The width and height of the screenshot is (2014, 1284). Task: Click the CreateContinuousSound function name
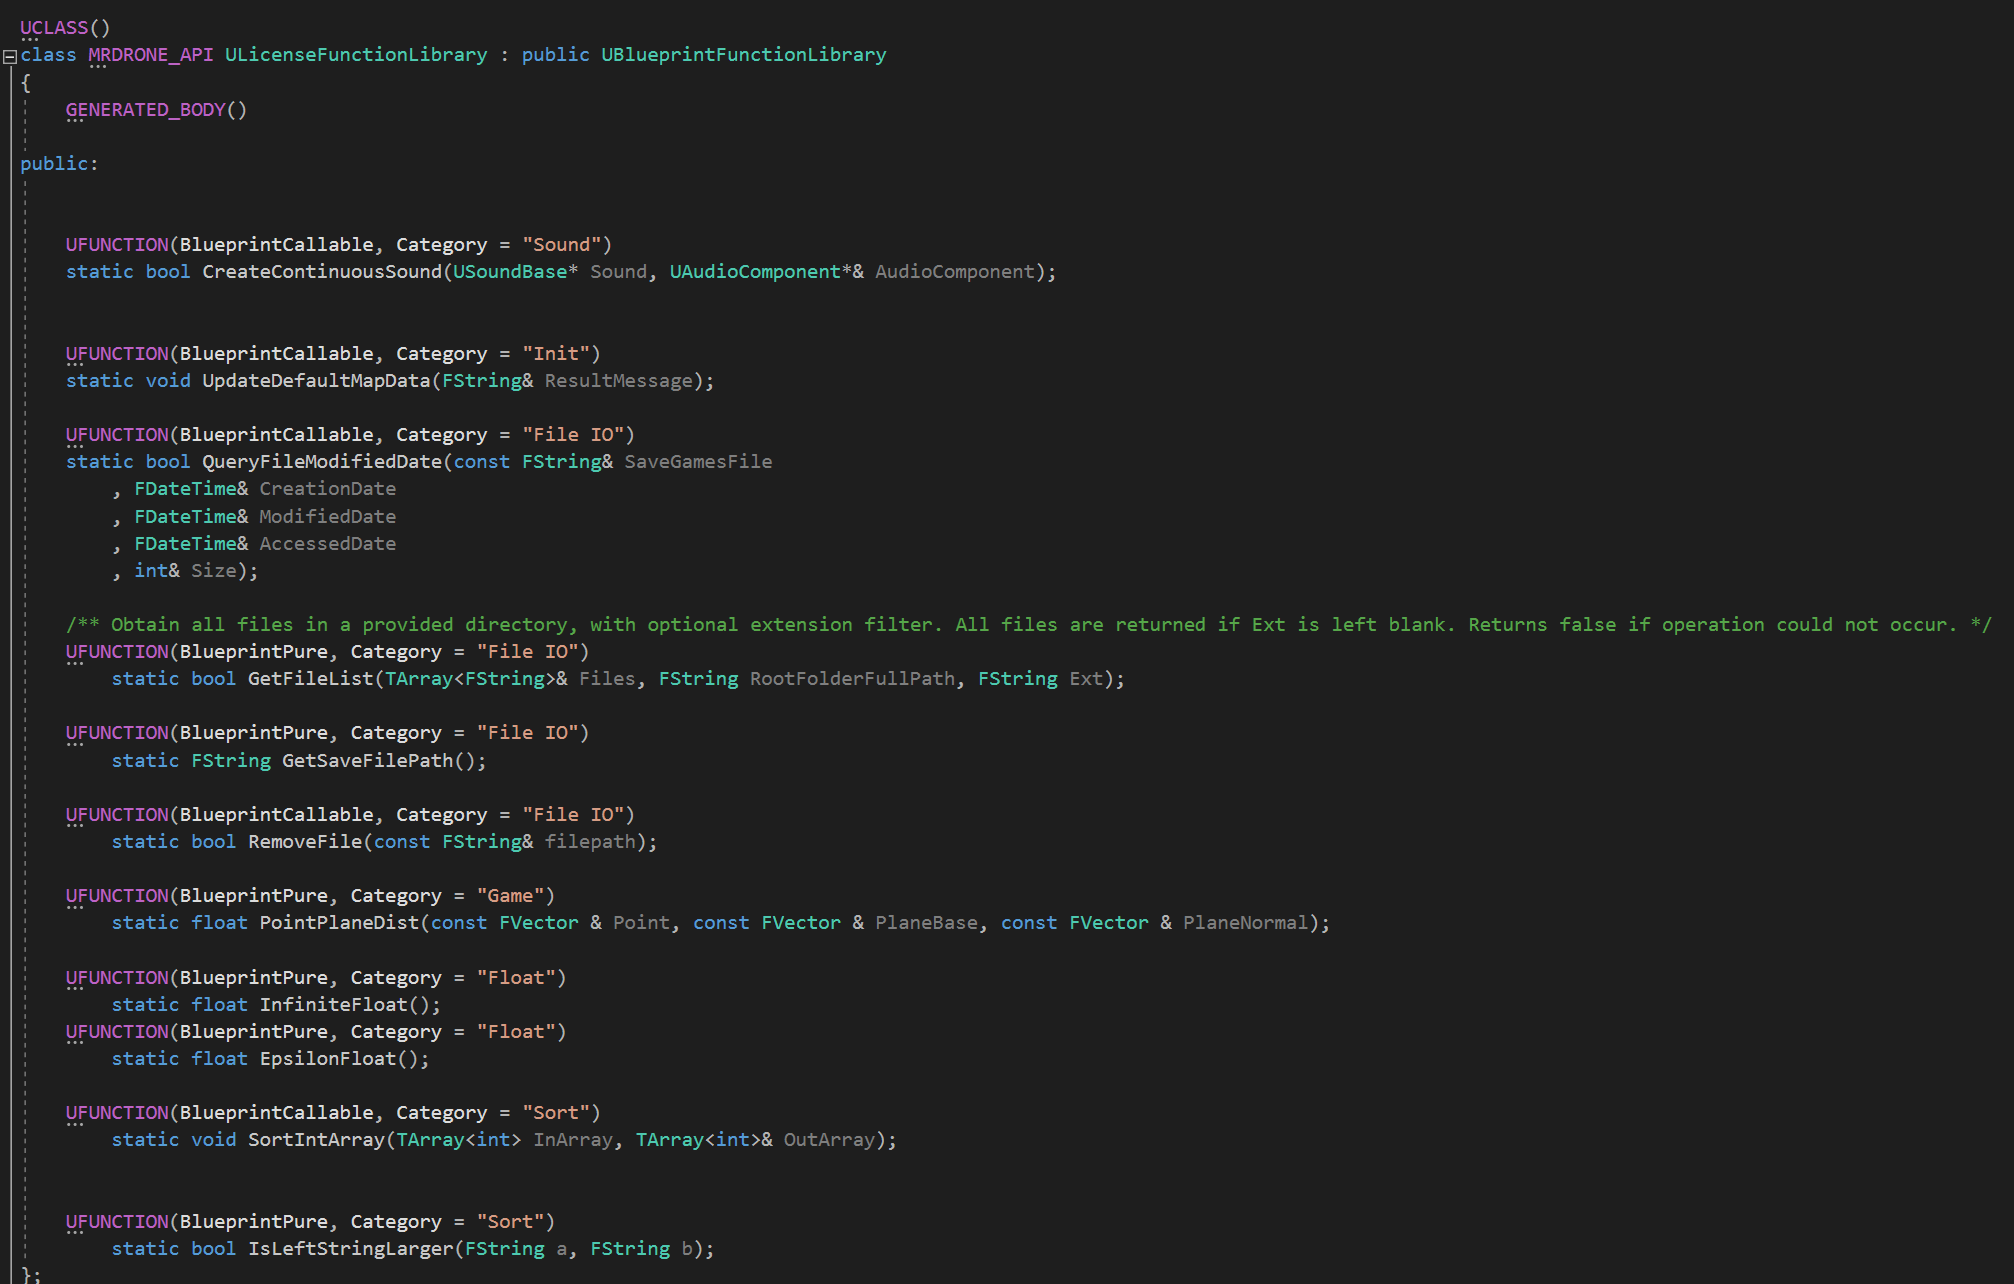(x=322, y=271)
